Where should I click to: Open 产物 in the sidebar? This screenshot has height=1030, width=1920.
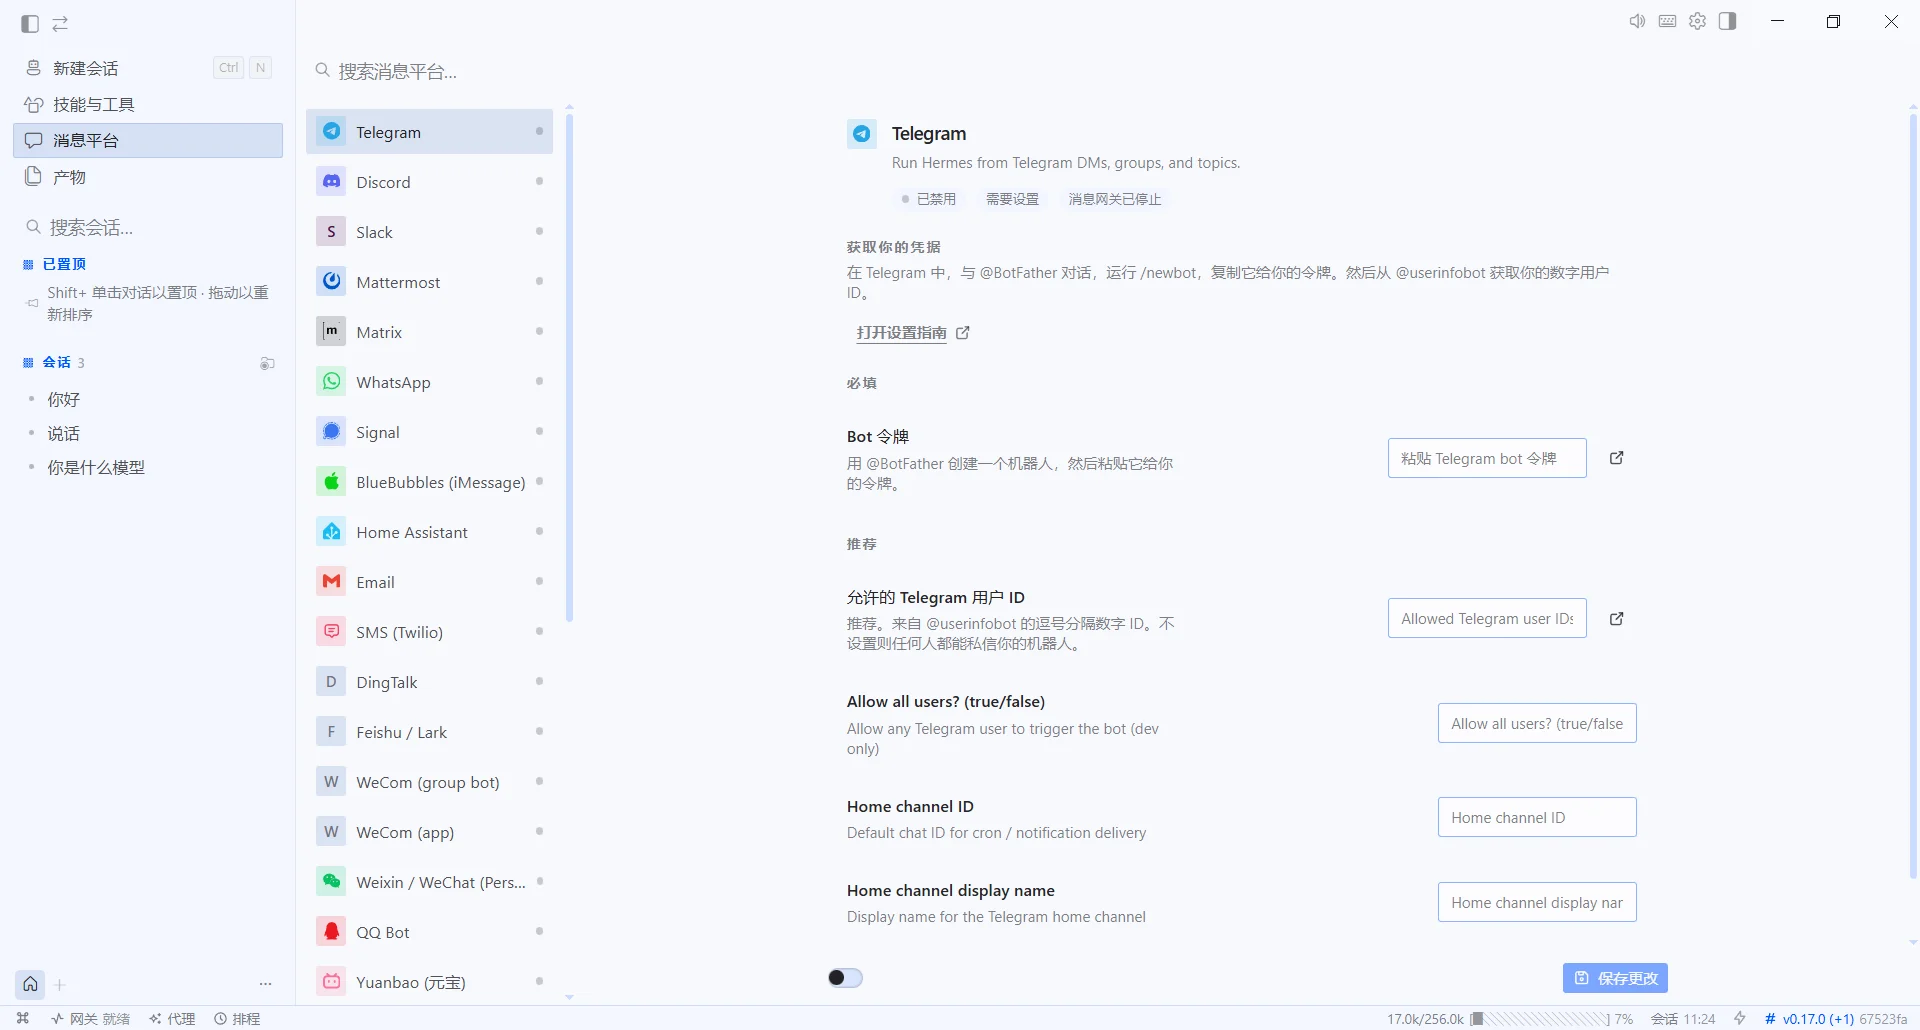pos(148,177)
